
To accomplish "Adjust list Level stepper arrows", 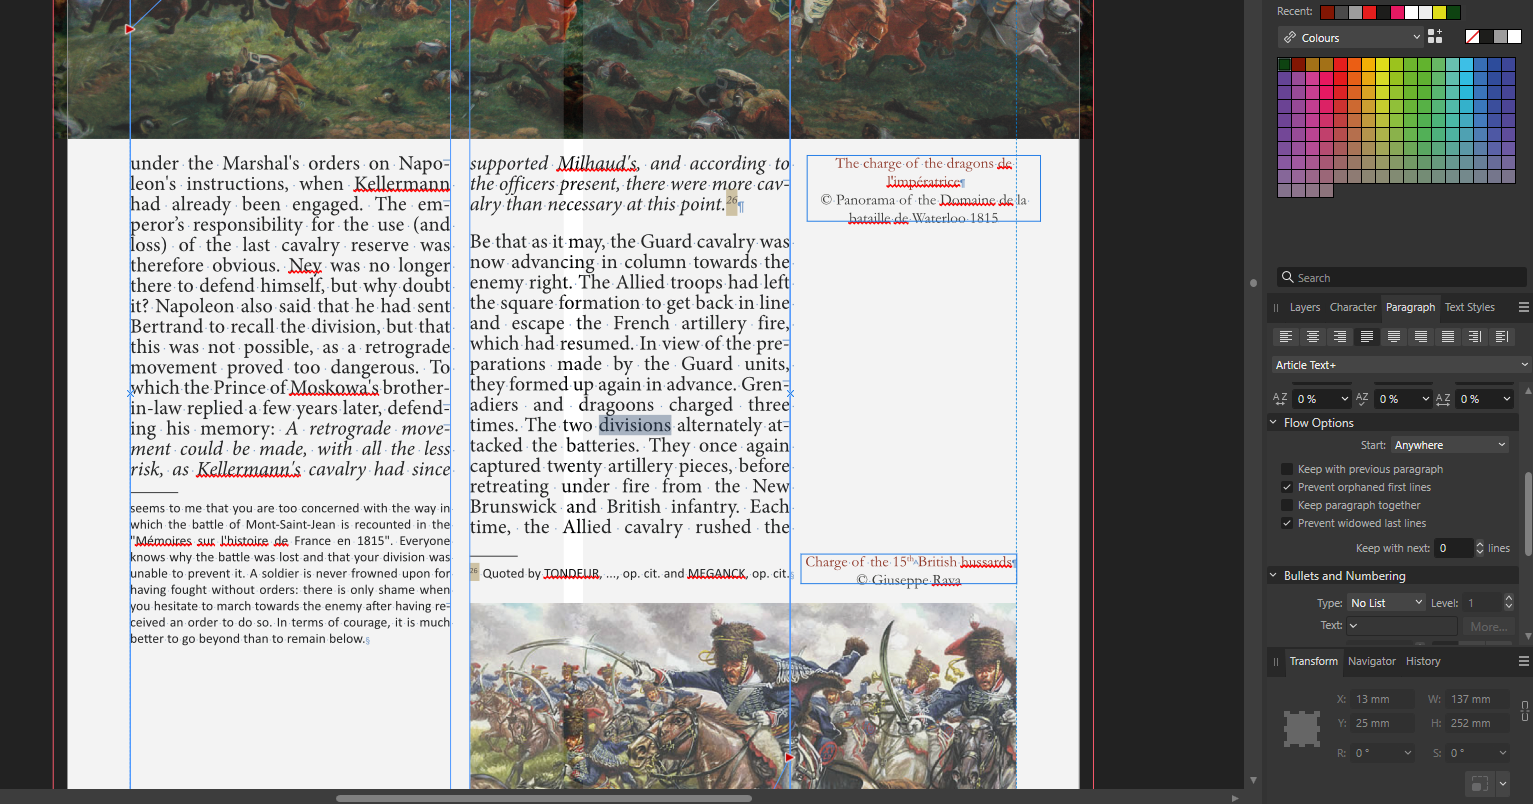I will 1507,603.
